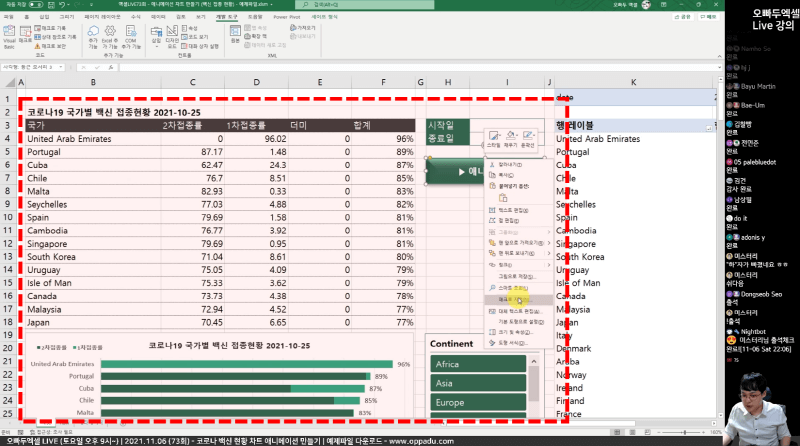
Task: Select Europe in Continent slicer
Action: point(478,402)
